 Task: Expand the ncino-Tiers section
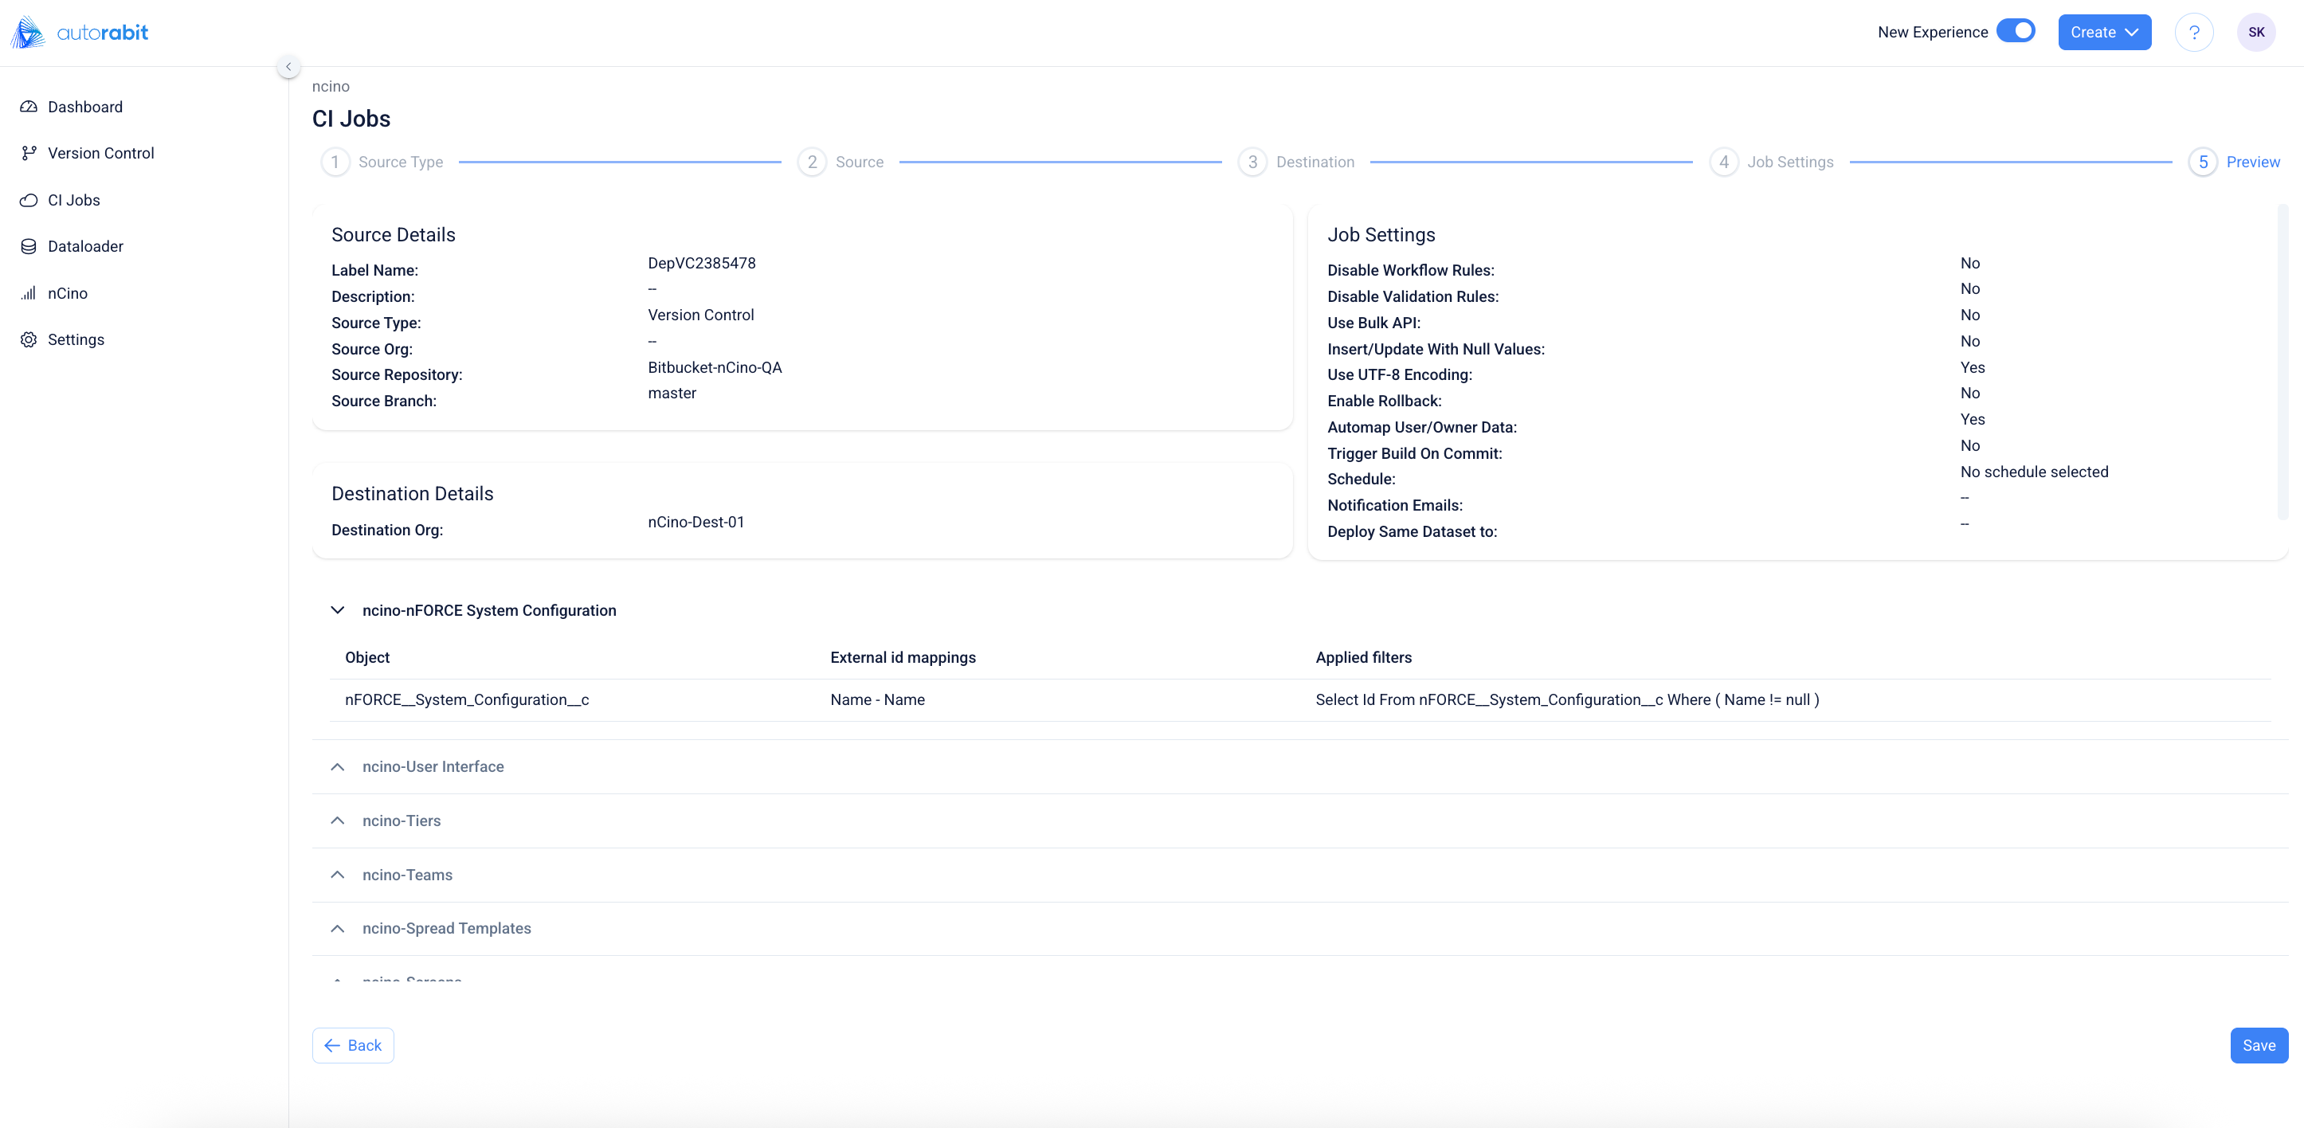point(338,821)
